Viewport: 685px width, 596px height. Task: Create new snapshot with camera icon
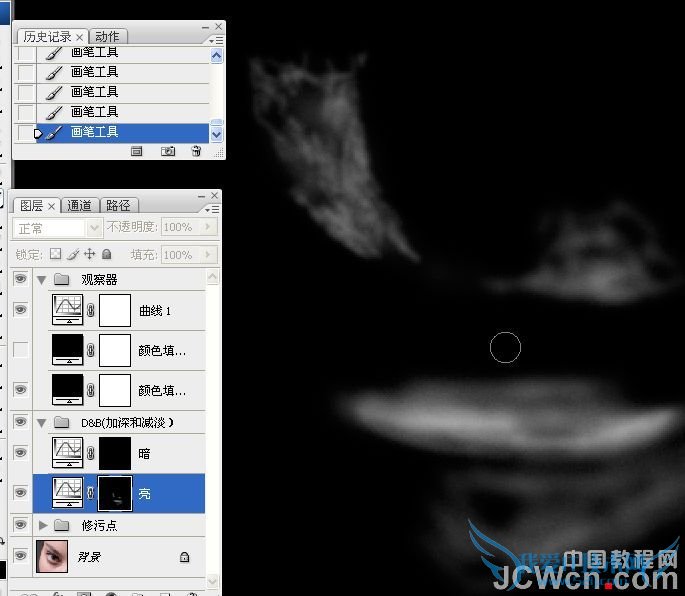168,151
